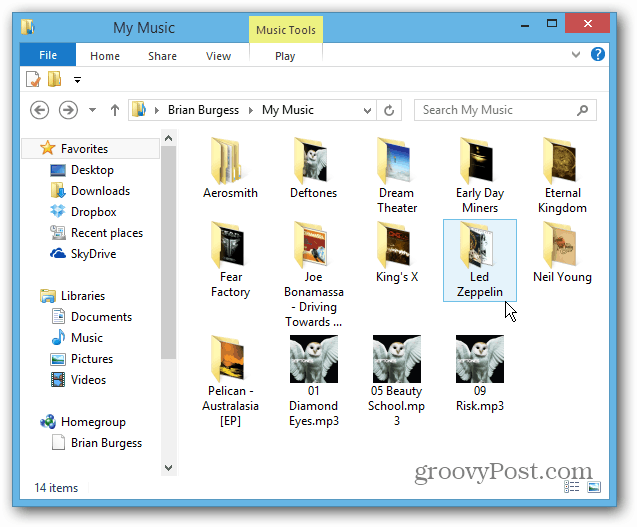This screenshot has width=637, height=527.
Task: Switch to Large icons view in status bar
Action: tap(594, 487)
